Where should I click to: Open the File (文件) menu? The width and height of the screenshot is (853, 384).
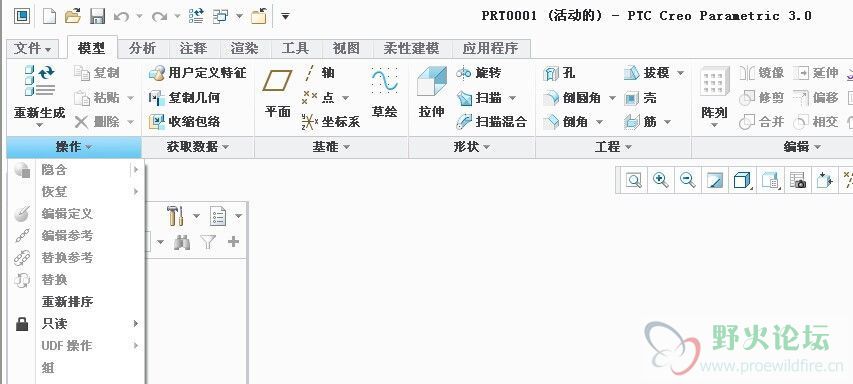33,48
